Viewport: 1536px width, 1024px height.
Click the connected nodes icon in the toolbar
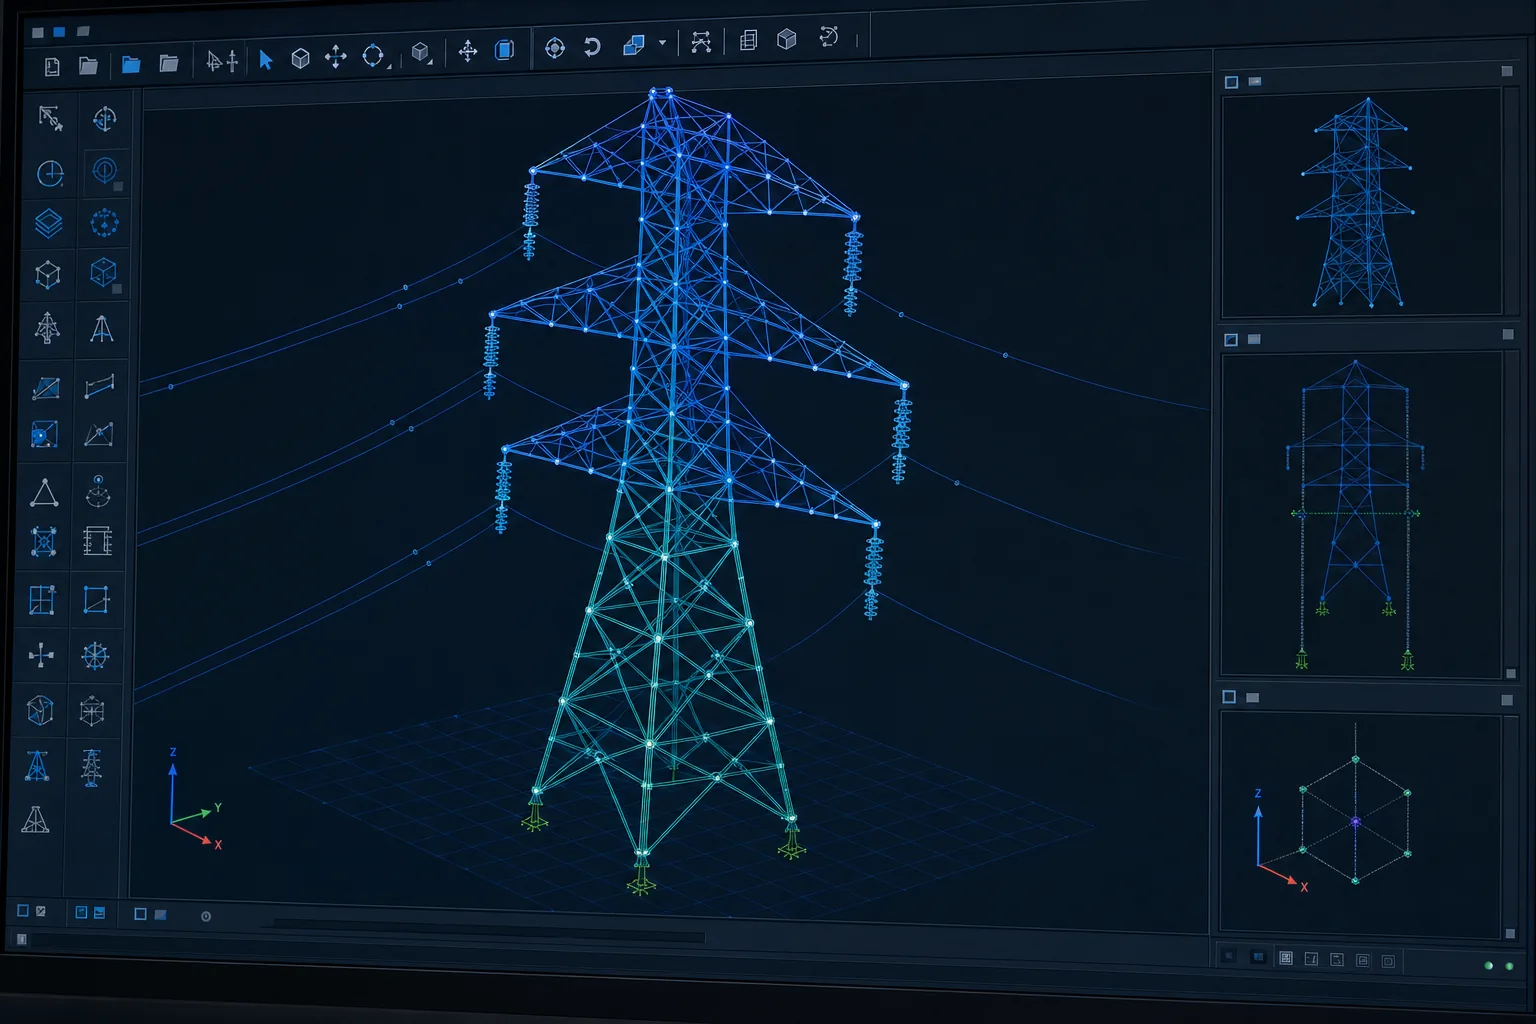(701, 42)
